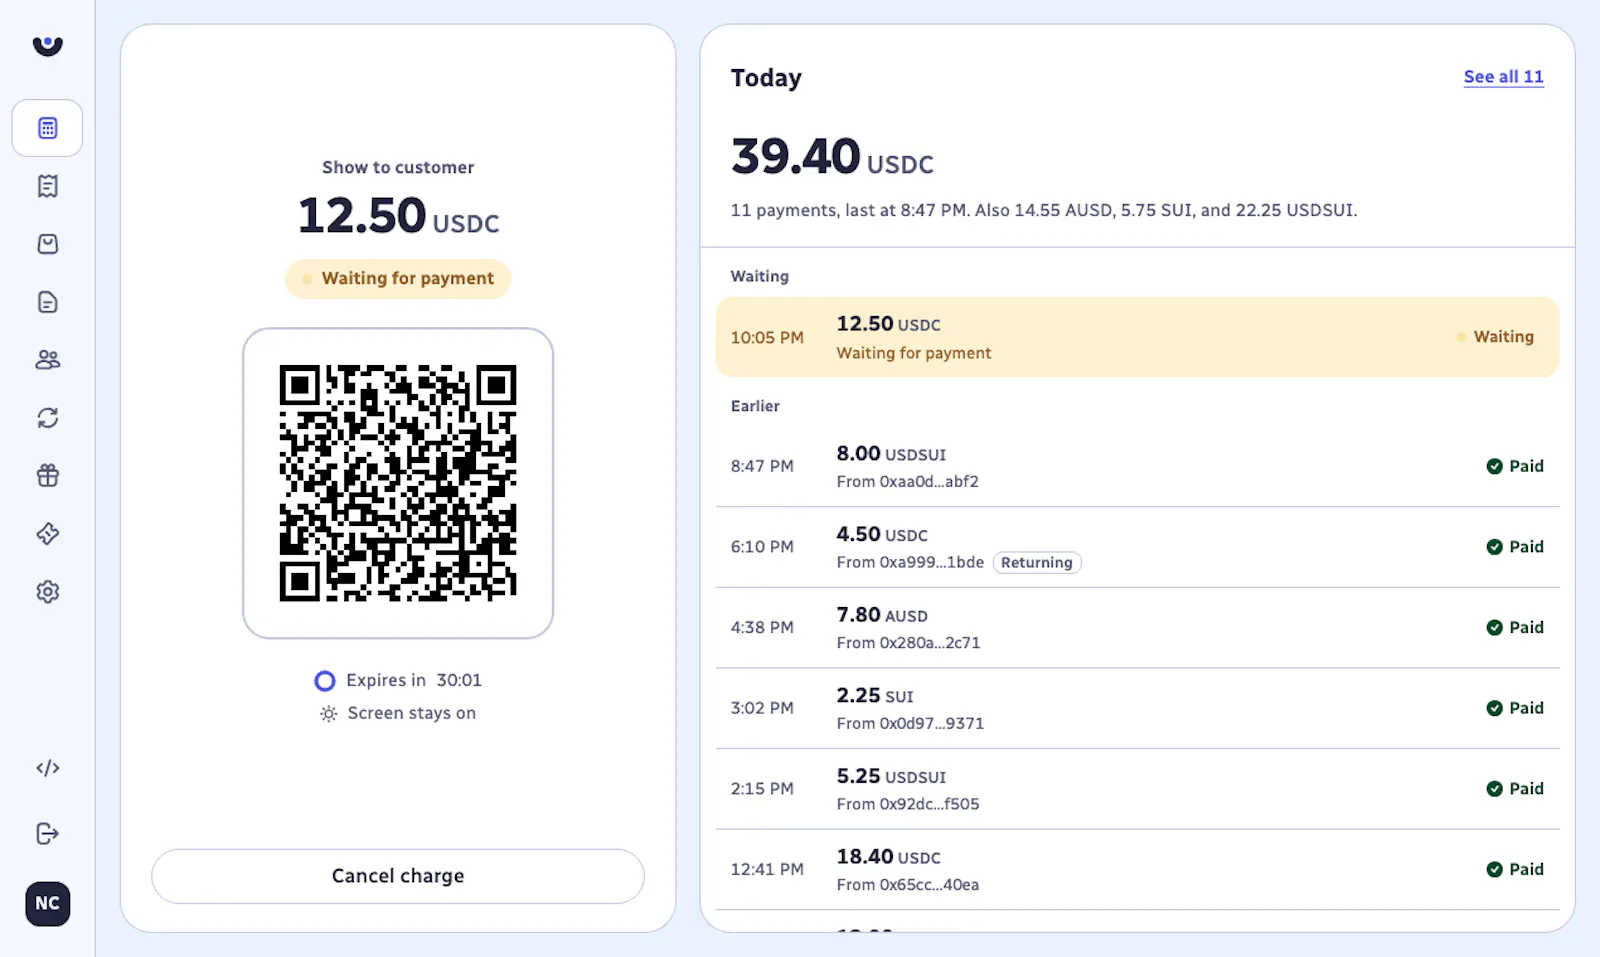Open the shopping bag icon in sidebar
The image size is (1600, 957).
point(47,244)
